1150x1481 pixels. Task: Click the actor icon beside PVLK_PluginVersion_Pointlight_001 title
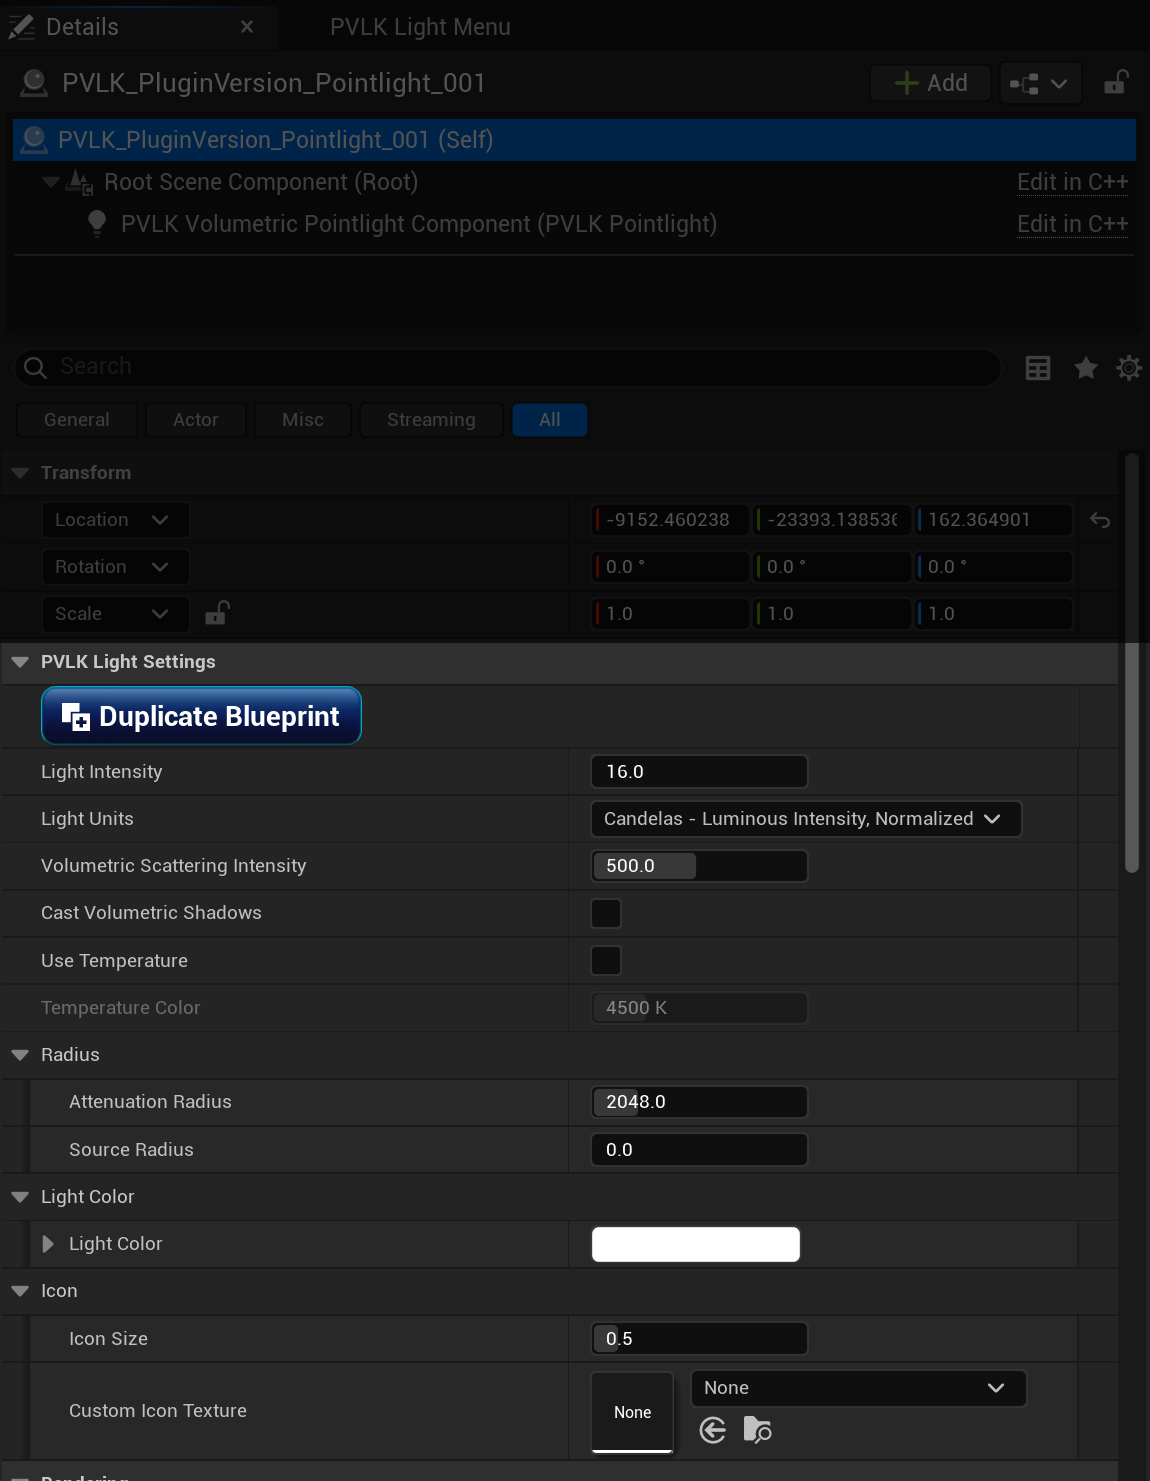[34, 83]
